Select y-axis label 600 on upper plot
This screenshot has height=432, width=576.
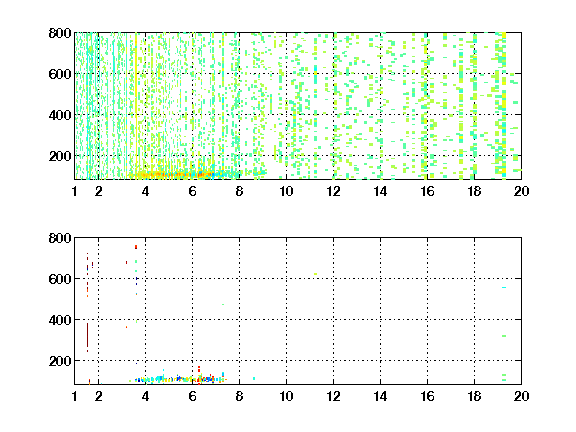tap(60, 74)
